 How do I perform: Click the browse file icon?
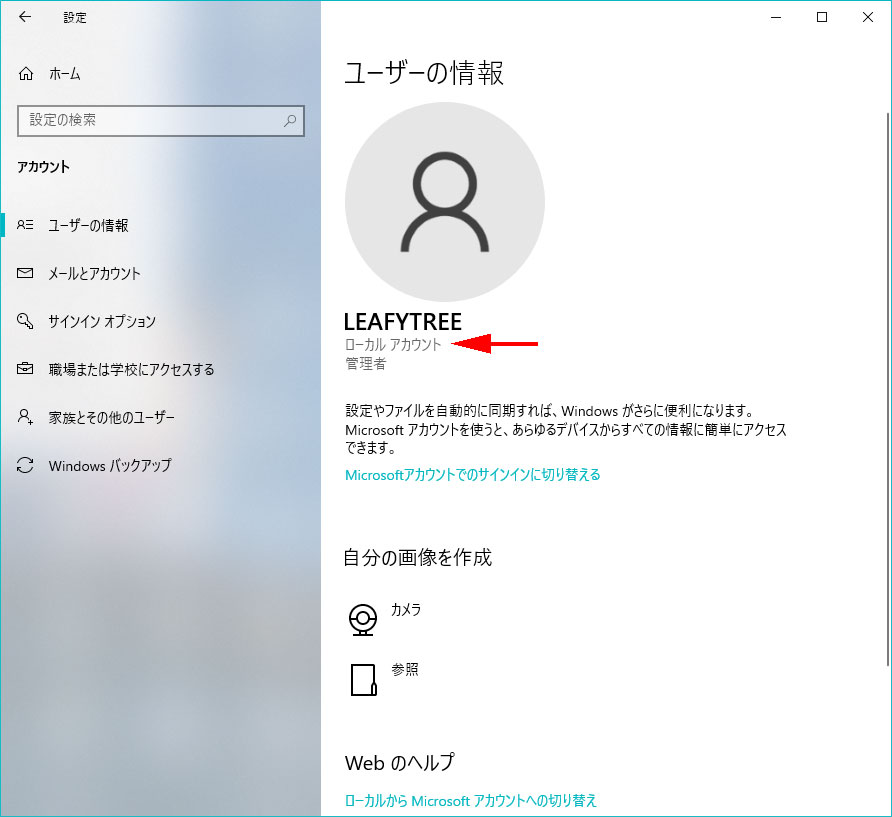coord(363,679)
